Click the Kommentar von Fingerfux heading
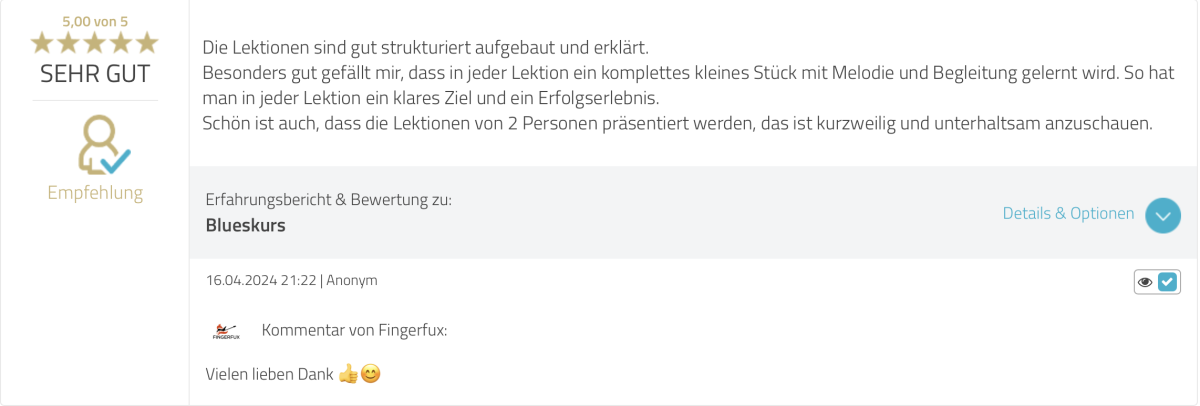This screenshot has width=1200, height=406. pos(354,330)
